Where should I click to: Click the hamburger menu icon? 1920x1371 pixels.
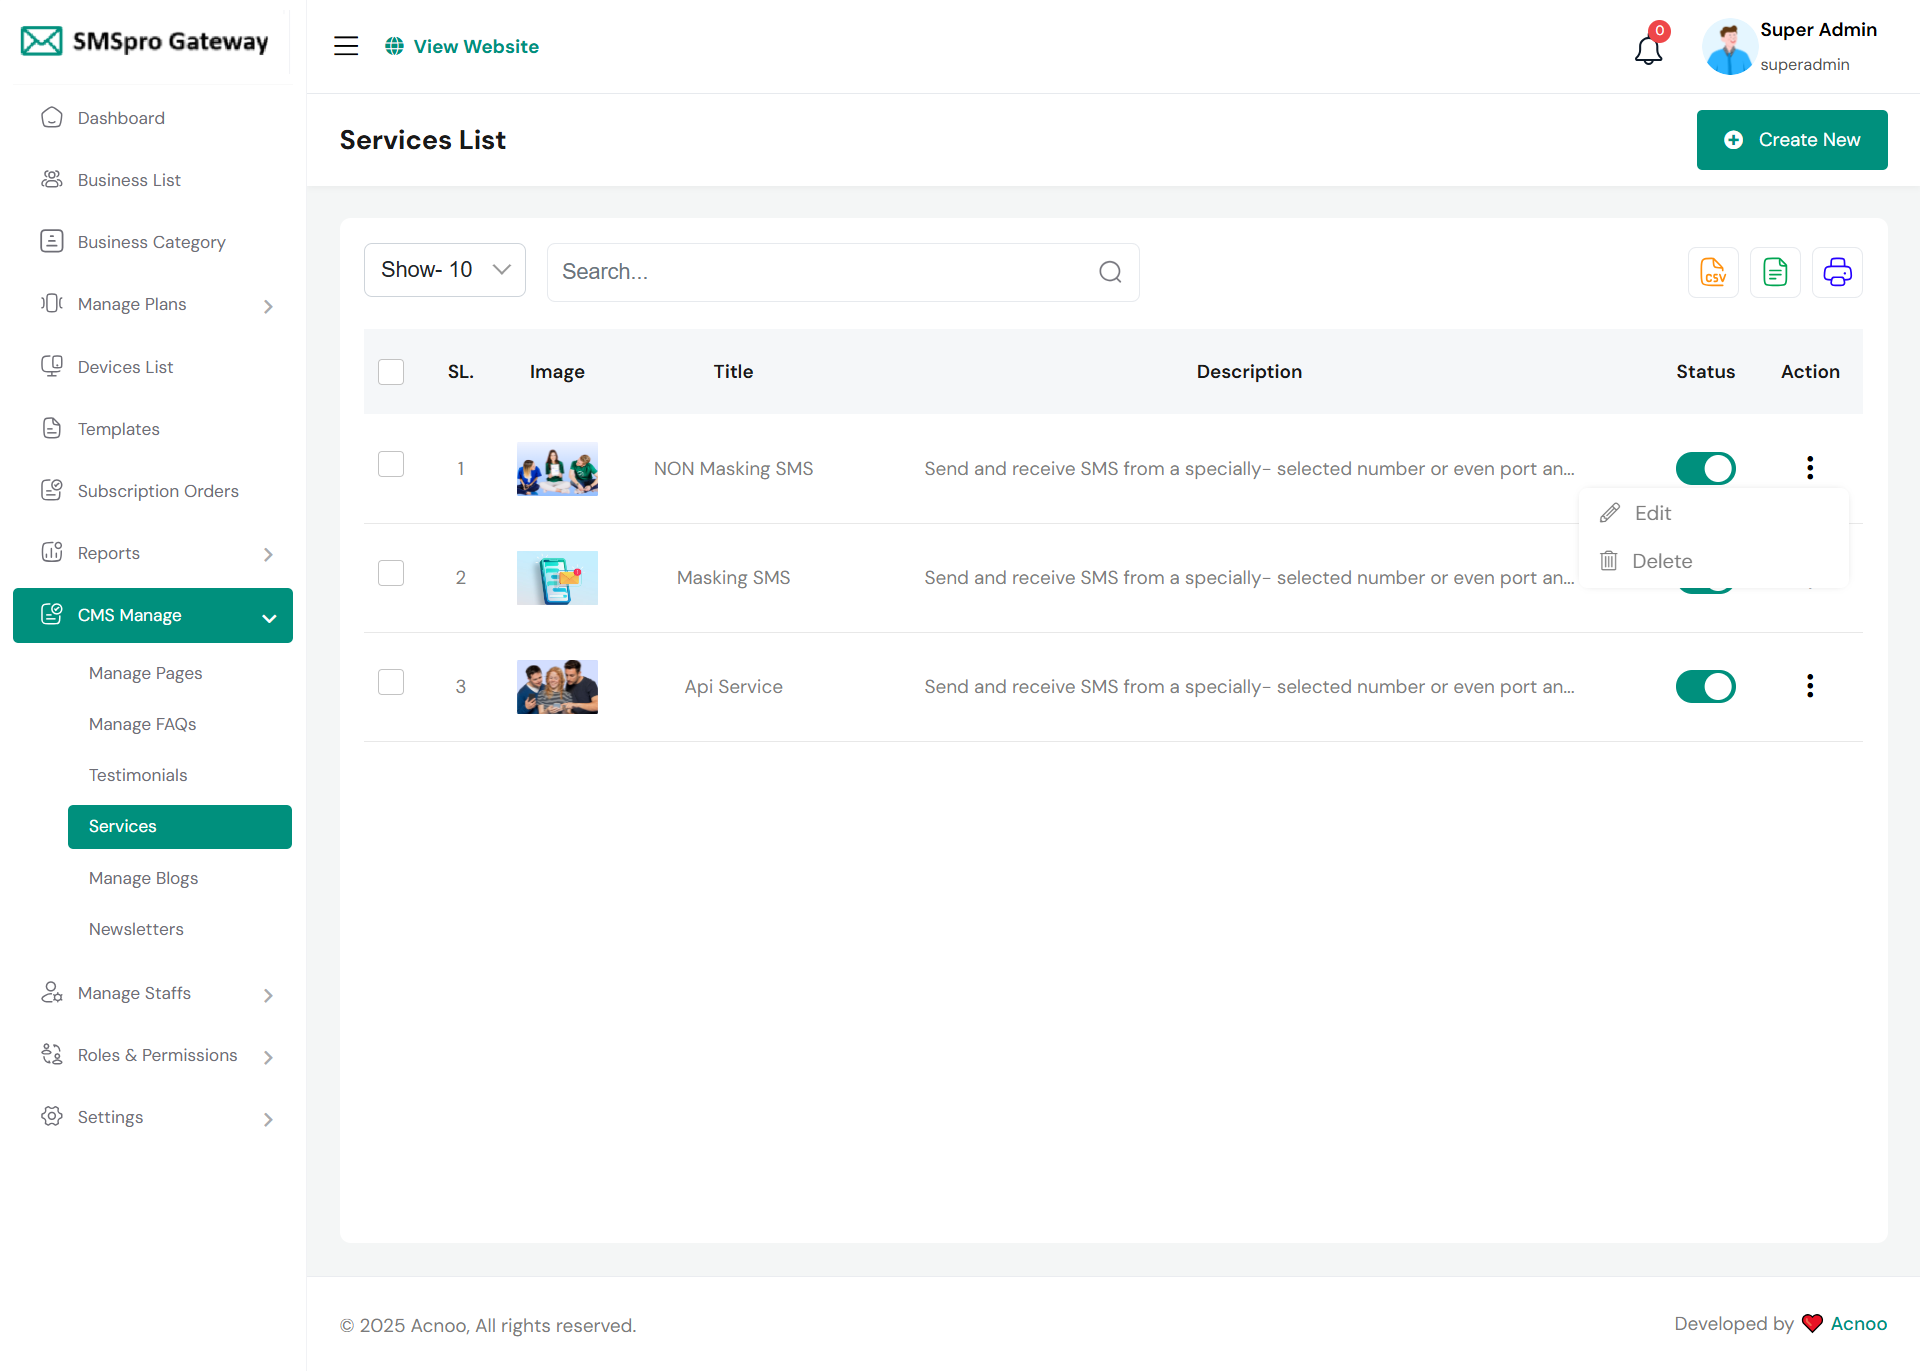346,46
